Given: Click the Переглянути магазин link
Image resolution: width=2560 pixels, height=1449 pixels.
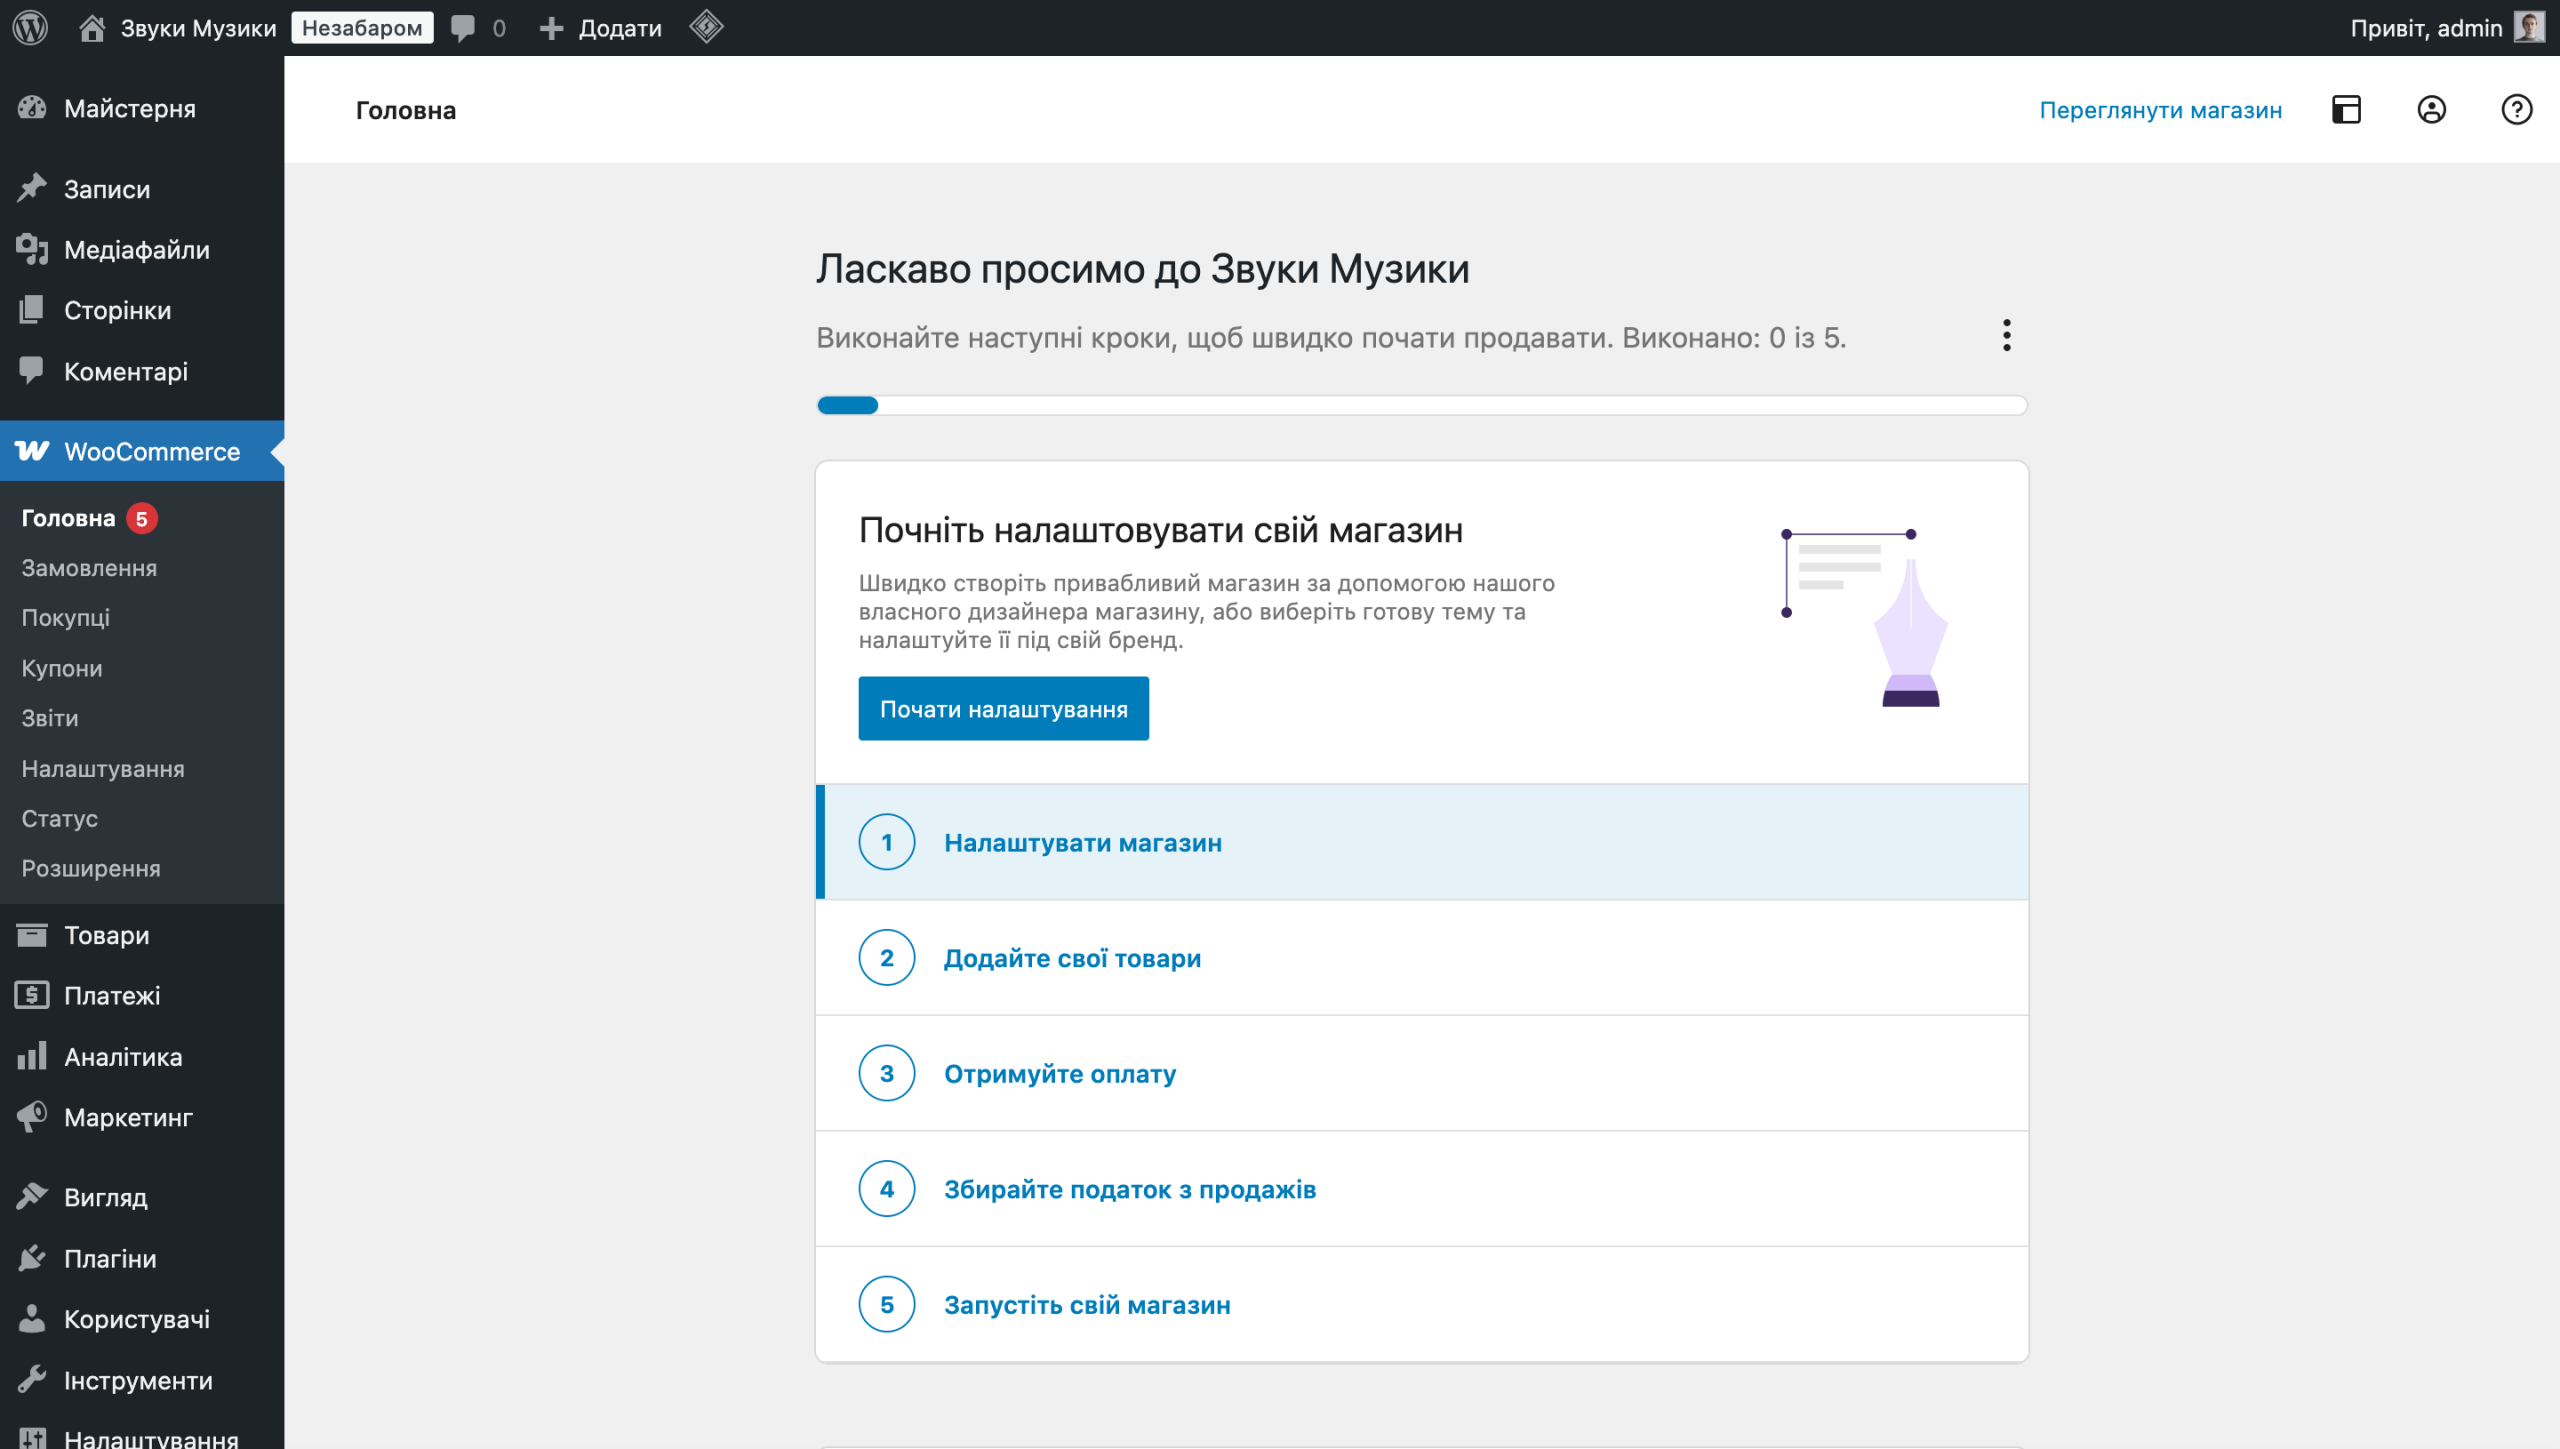Looking at the screenshot, I should (x=2160, y=110).
